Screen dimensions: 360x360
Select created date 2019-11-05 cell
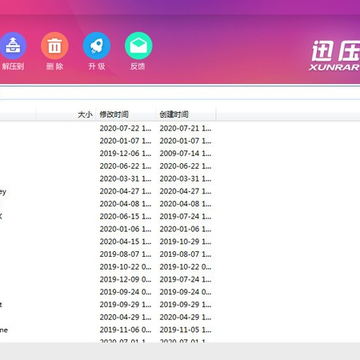click(x=185, y=330)
